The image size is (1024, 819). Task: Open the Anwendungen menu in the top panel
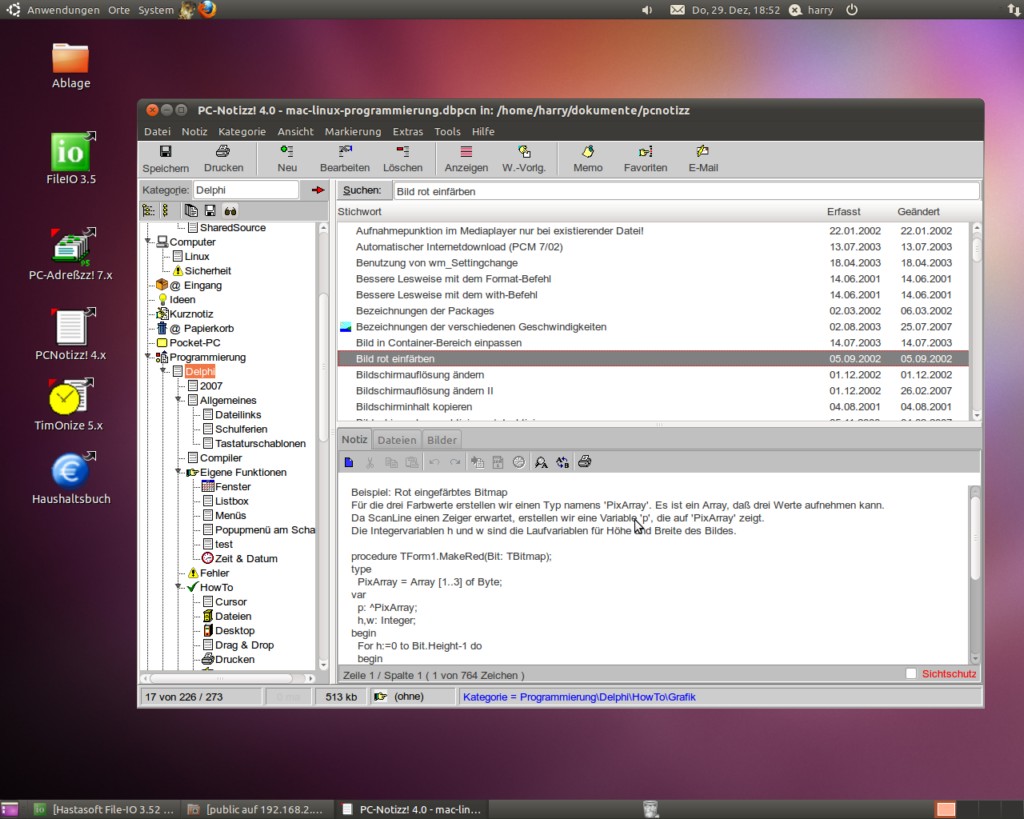(x=63, y=10)
